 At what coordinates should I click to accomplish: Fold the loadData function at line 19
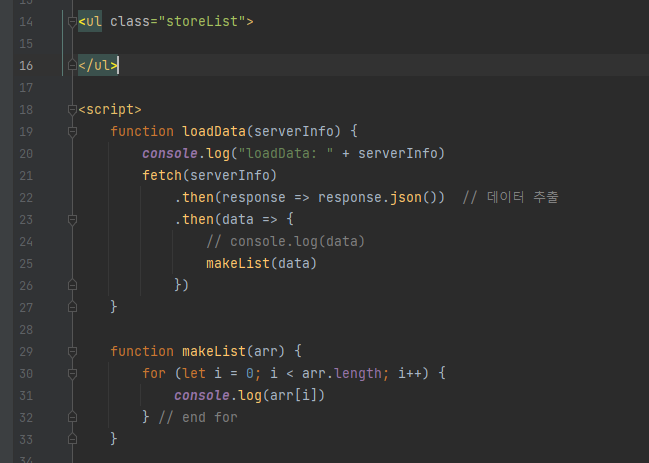[x=72, y=132]
